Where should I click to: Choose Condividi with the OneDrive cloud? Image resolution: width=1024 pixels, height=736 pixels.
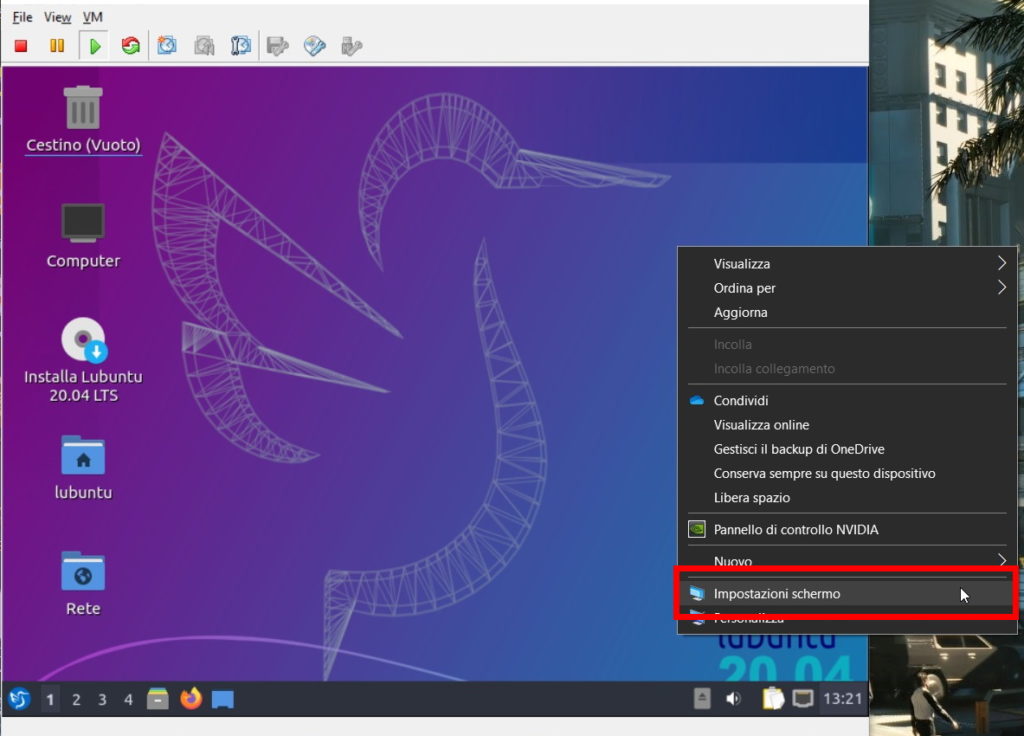point(847,400)
